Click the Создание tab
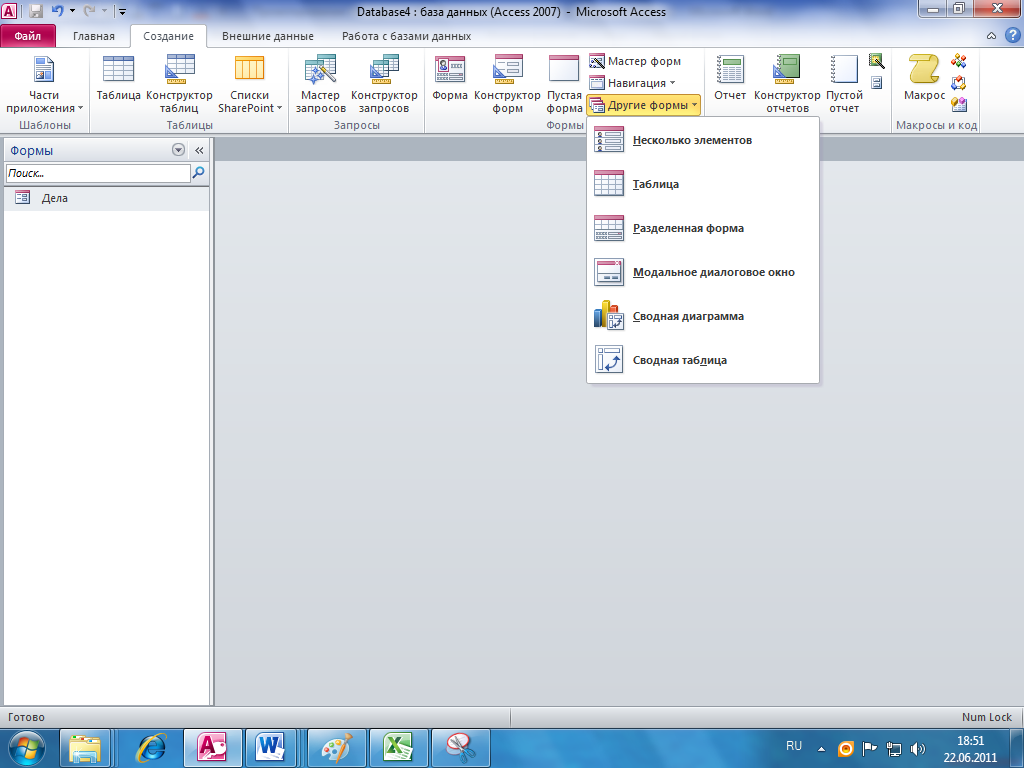 coord(168,36)
